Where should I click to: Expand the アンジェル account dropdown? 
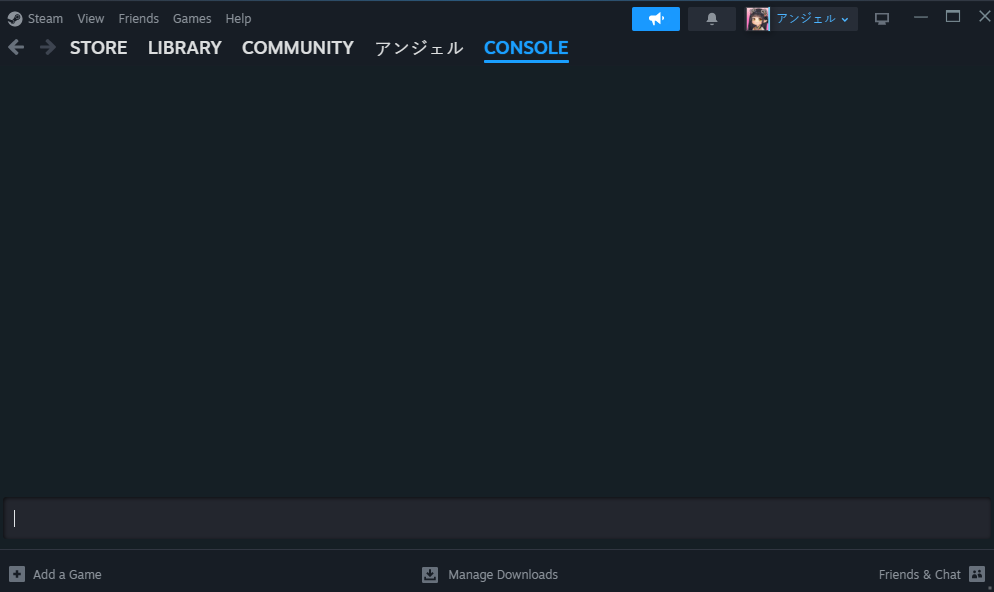812,19
